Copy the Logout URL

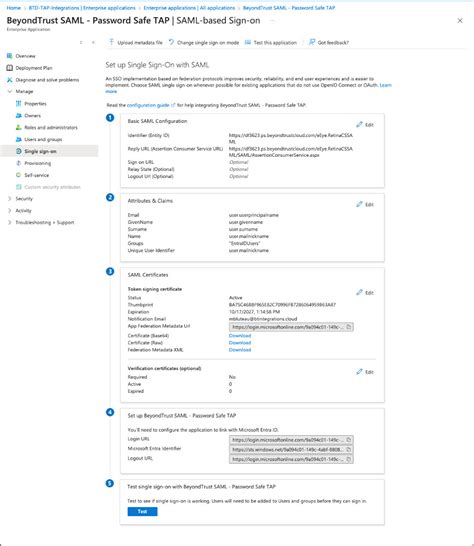pyautogui.click(x=349, y=459)
